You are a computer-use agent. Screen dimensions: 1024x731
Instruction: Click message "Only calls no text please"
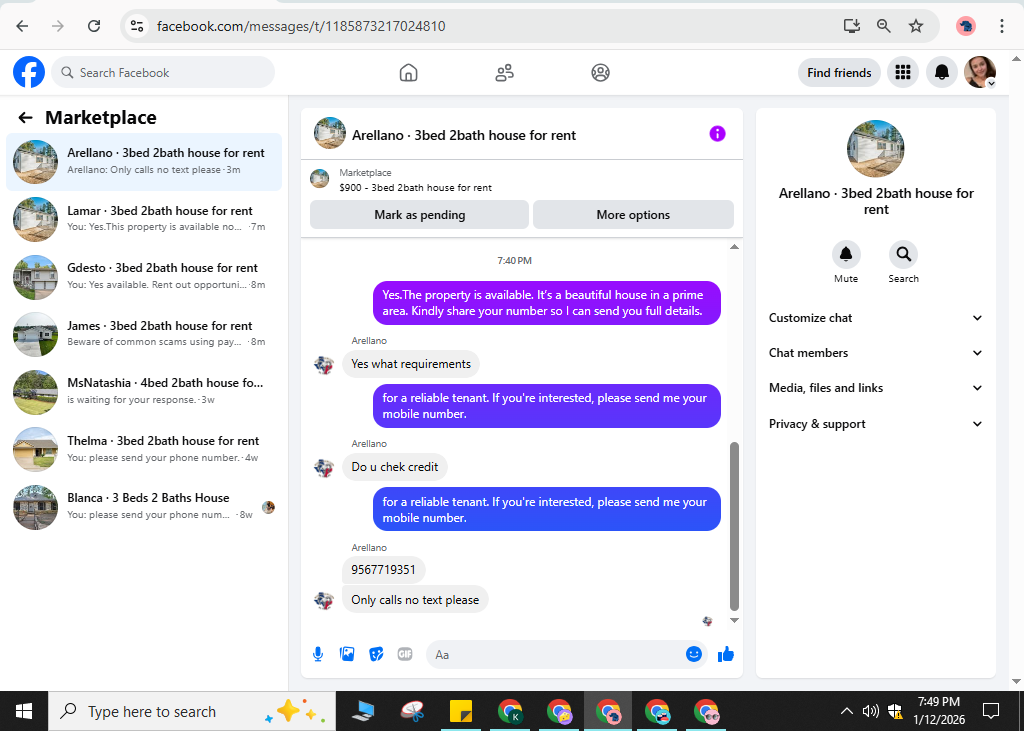(415, 600)
